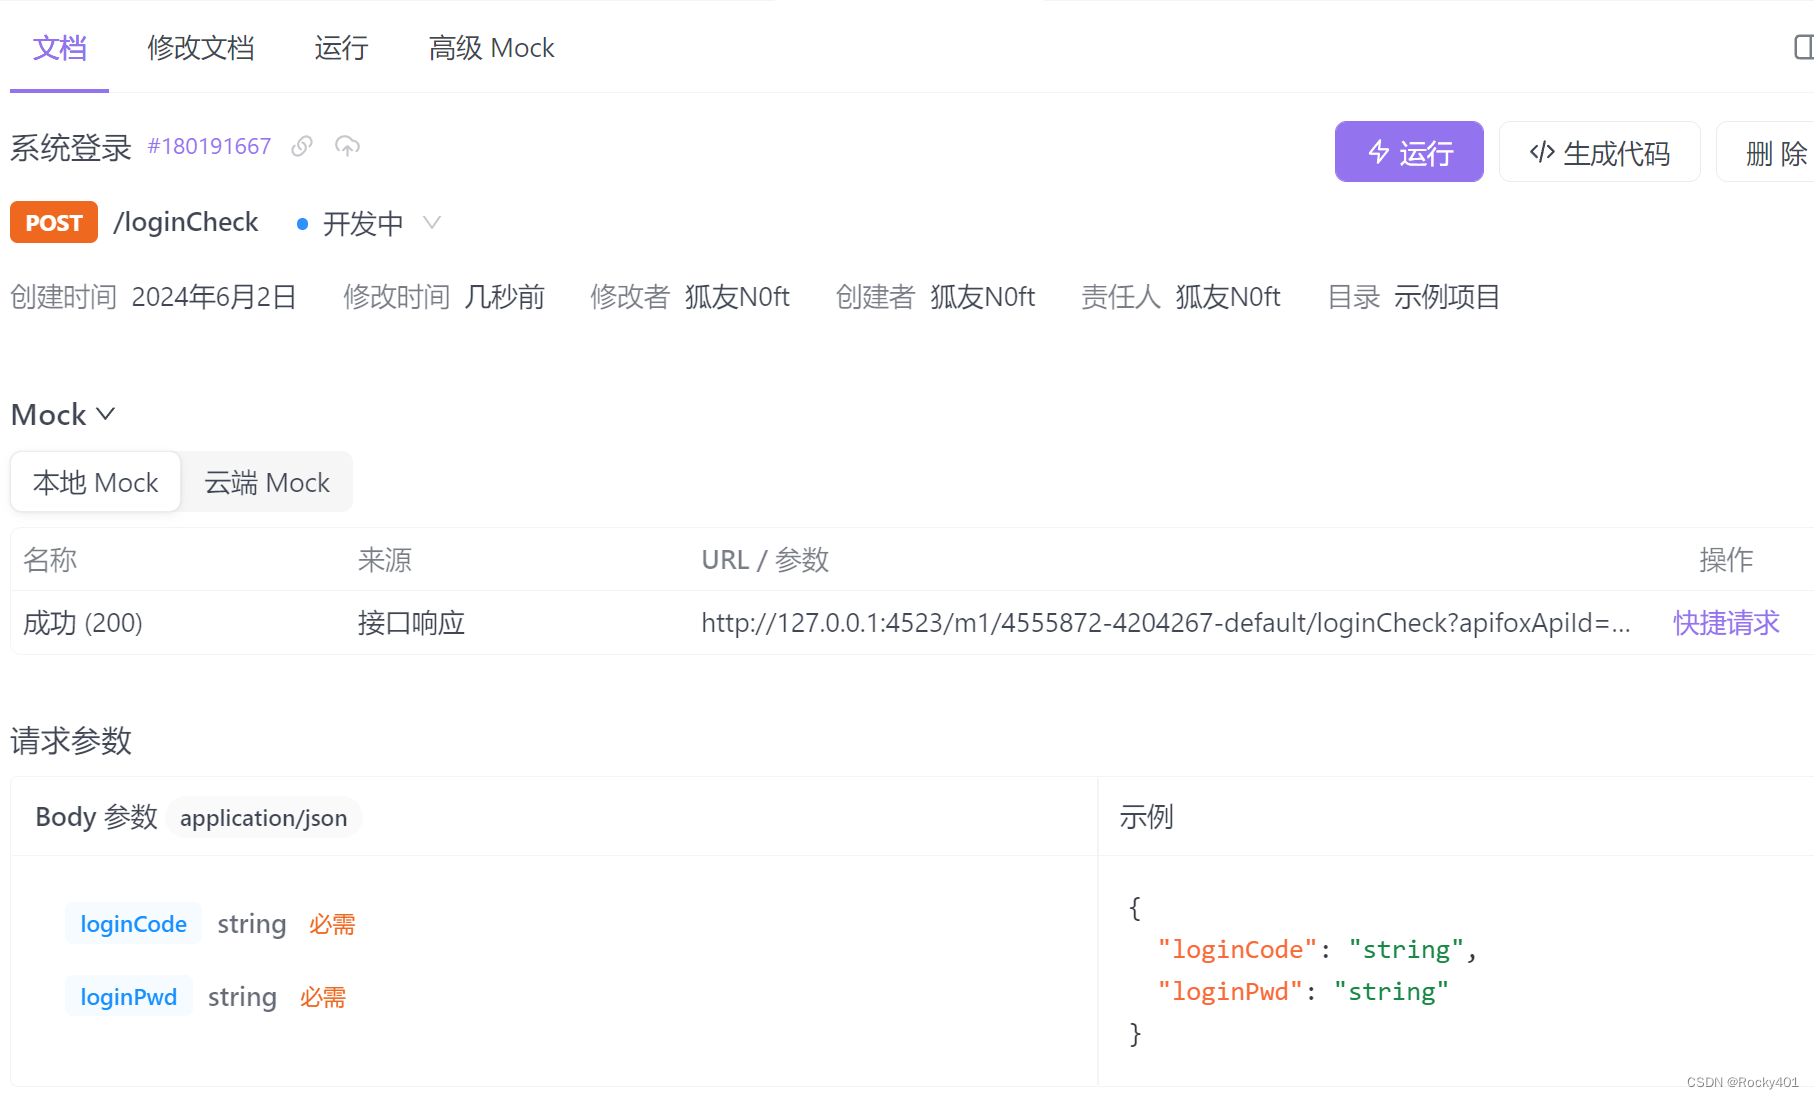Click the 快捷请求 link
This screenshot has width=1814, height=1099.
(1725, 622)
